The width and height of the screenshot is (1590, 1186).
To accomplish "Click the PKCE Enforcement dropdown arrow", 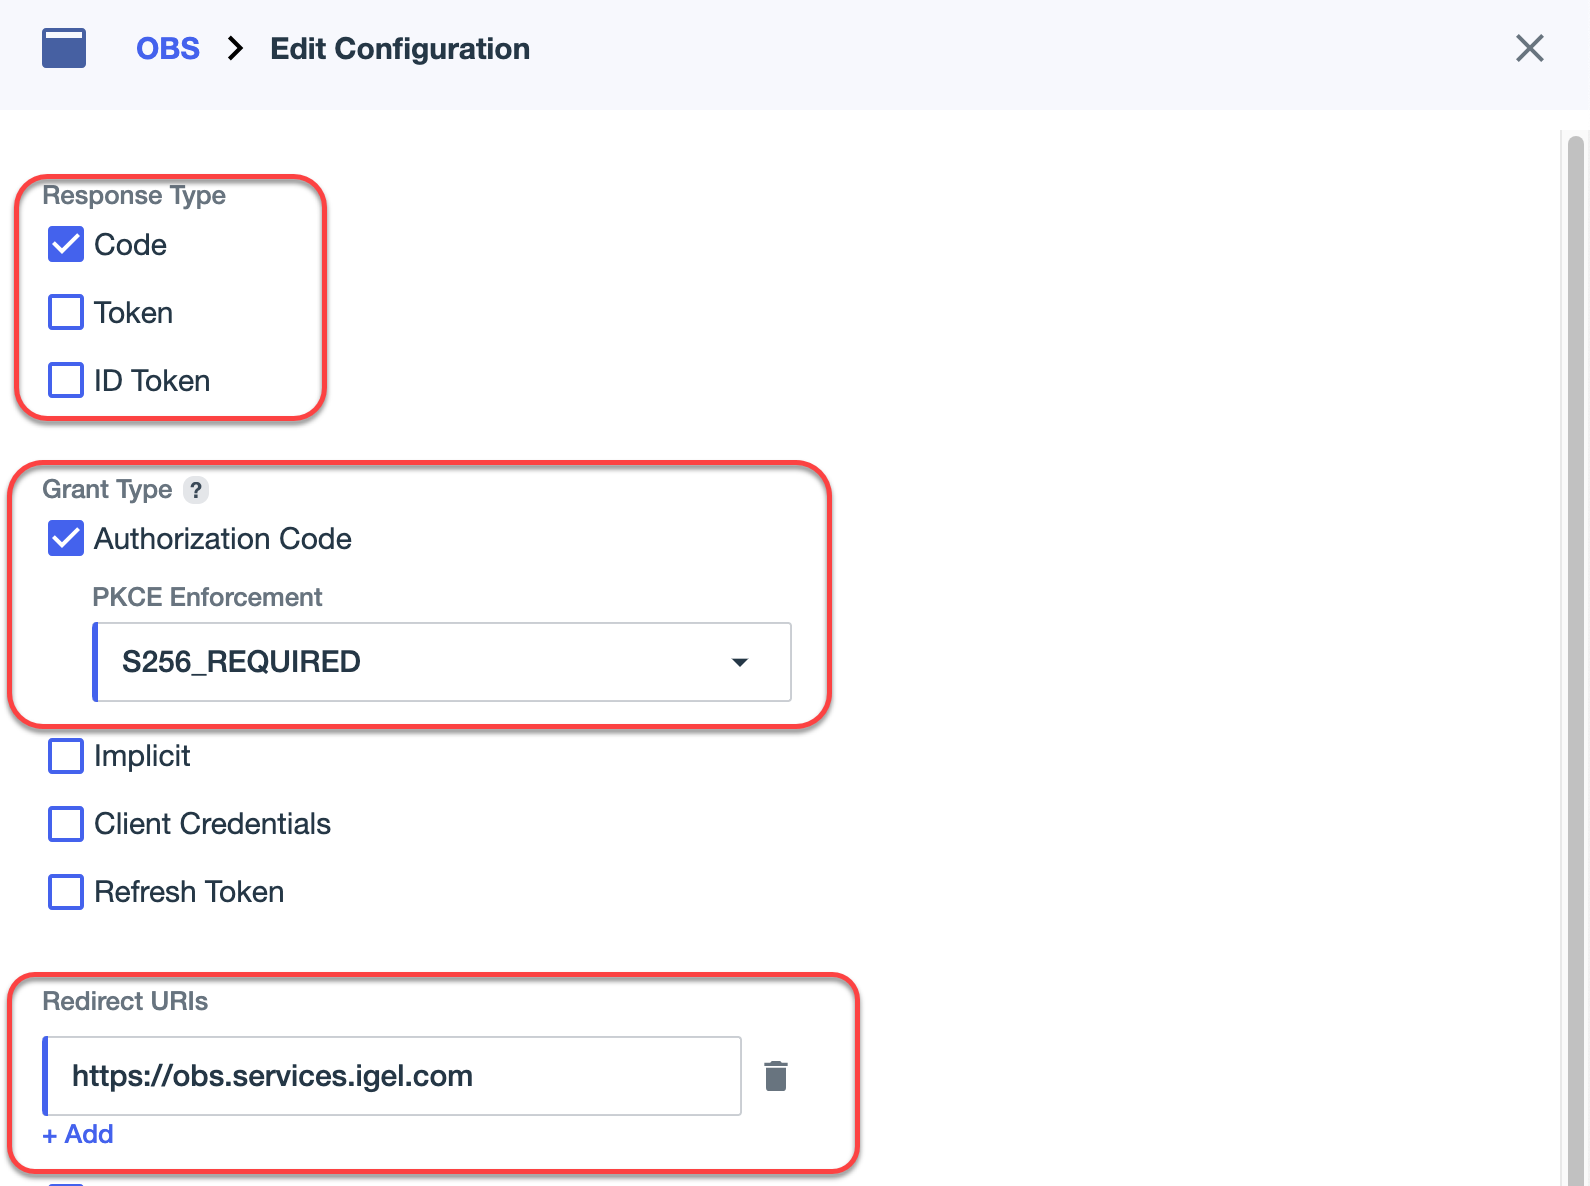I will (740, 662).
